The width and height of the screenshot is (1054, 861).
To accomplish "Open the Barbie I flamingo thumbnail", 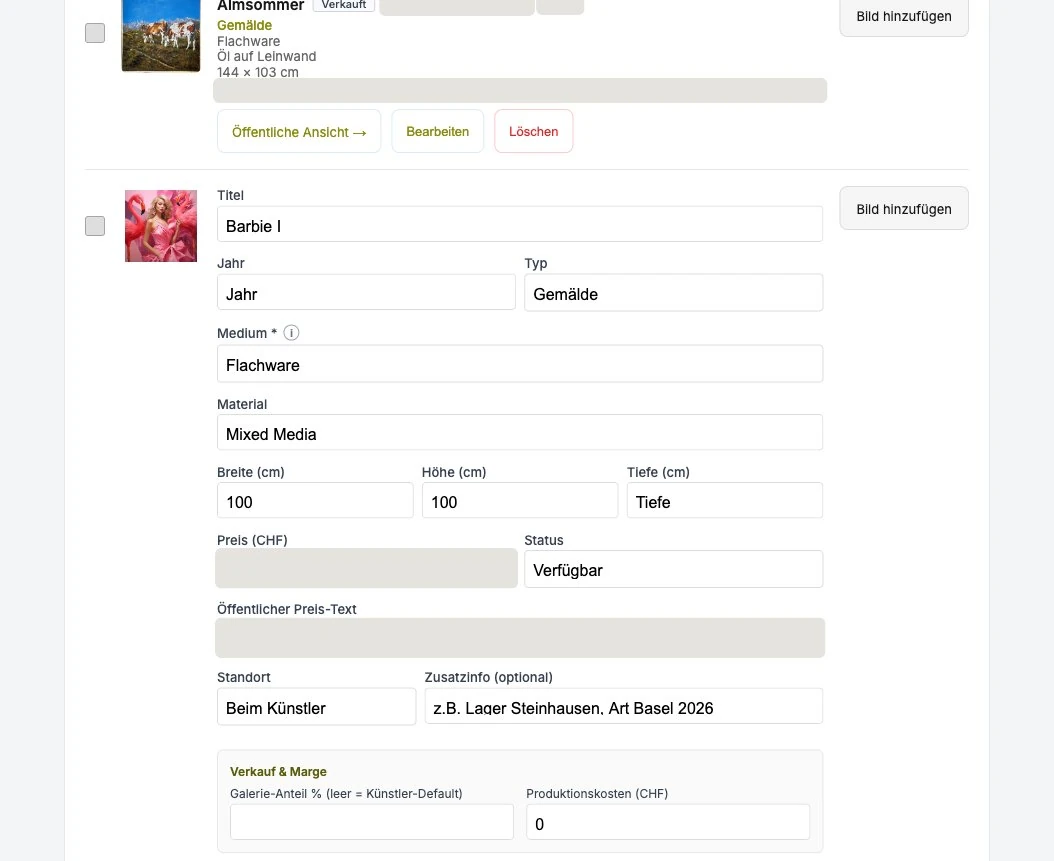I will click(x=161, y=226).
